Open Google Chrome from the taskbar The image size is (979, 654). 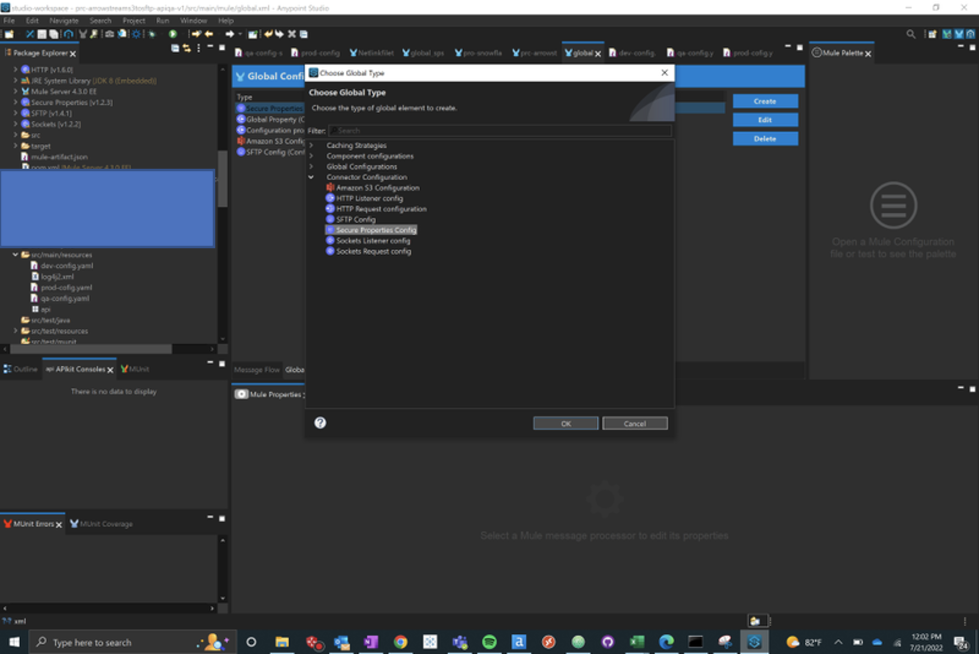[400, 642]
